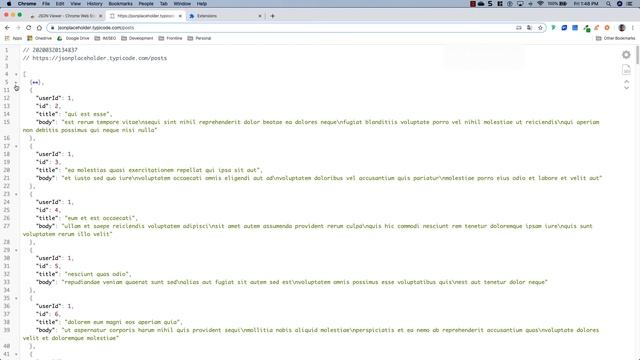640x360 pixels.
Task: Open the Apps bookmark shortcut
Action: tap(13, 38)
